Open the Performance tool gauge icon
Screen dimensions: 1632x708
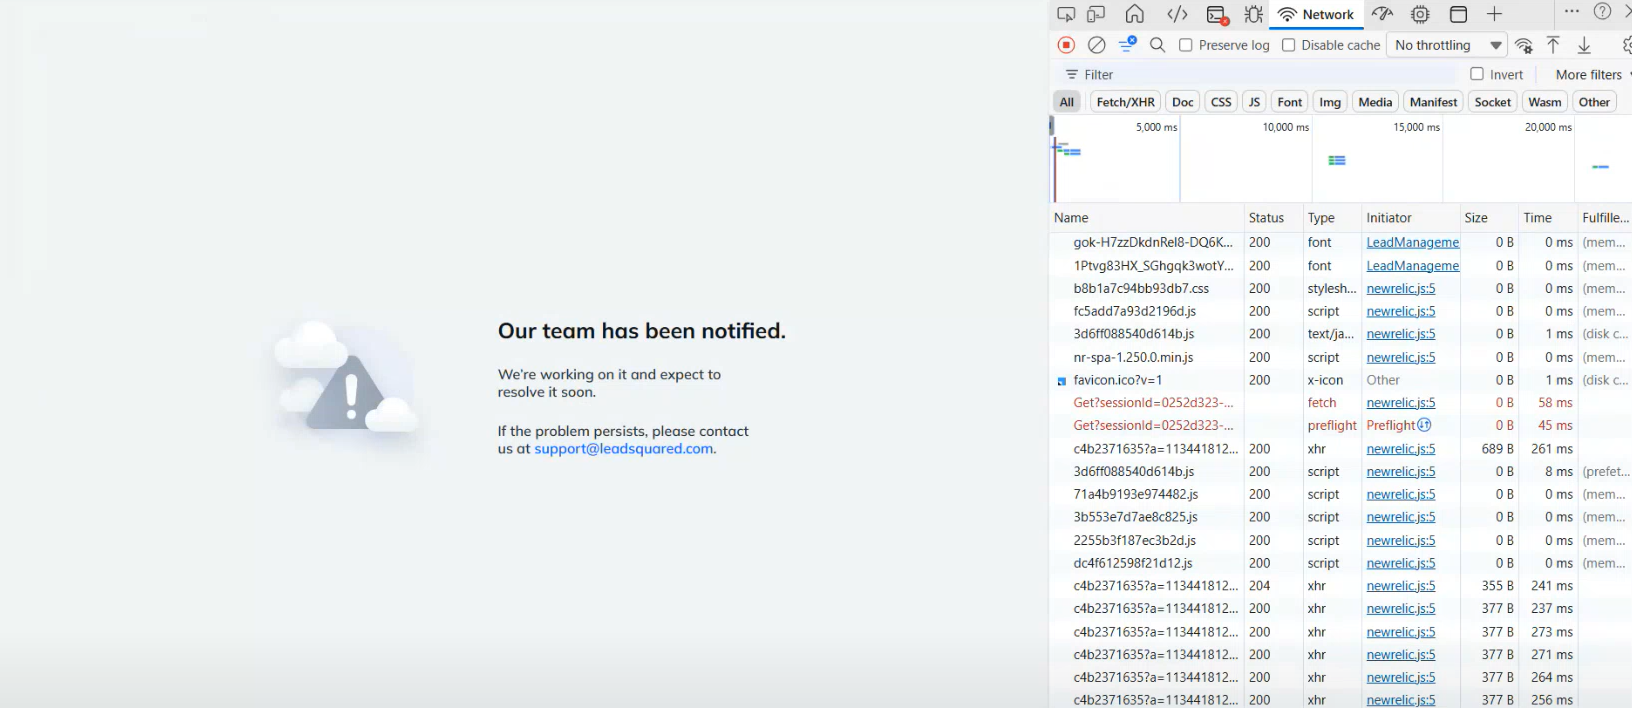(1382, 14)
